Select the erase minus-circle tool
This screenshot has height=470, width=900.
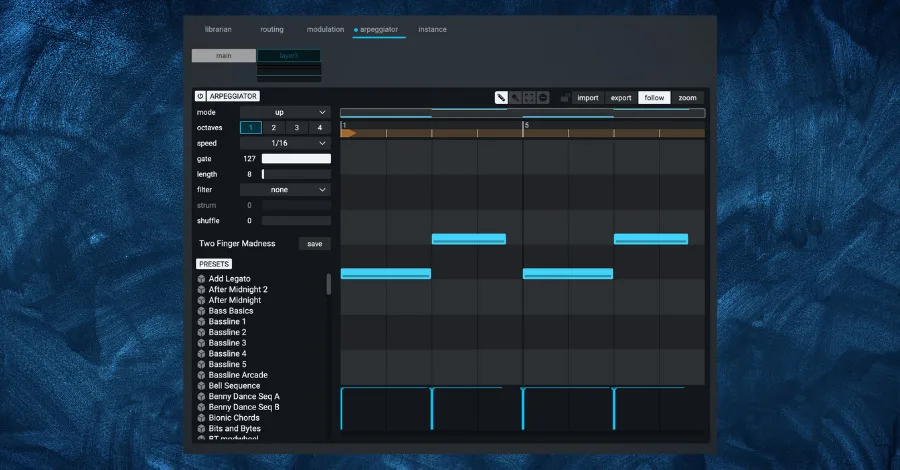pyautogui.click(x=543, y=98)
